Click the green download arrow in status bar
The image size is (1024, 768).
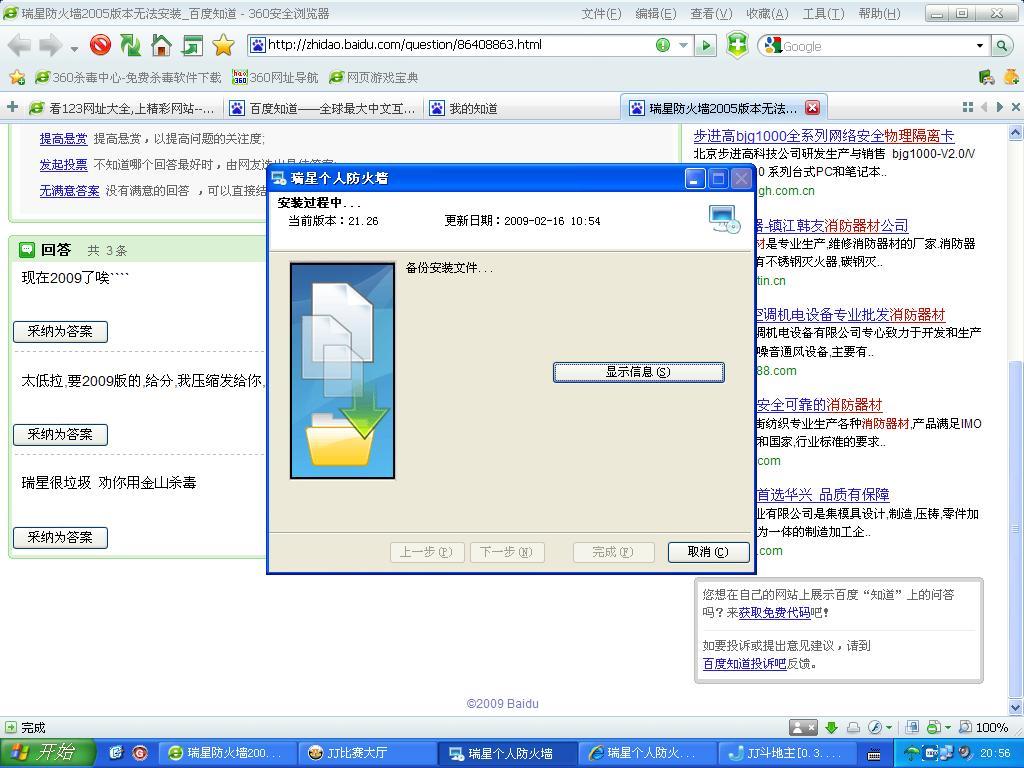pos(831,728)
